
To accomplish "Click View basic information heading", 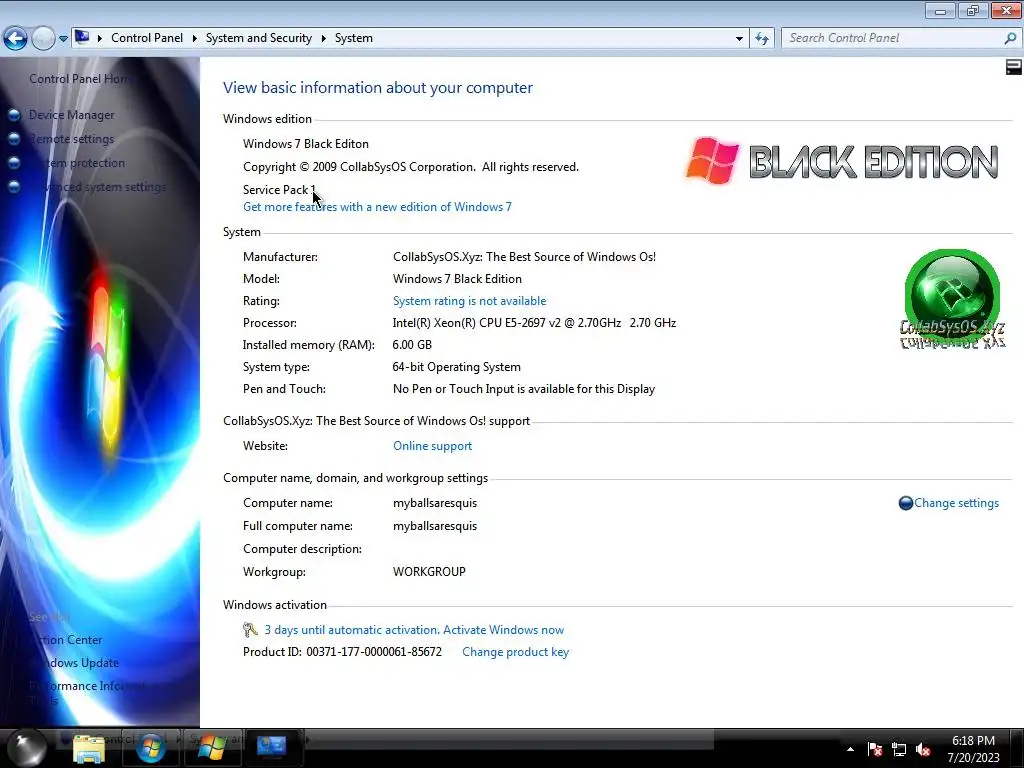I will click(377, 88).
